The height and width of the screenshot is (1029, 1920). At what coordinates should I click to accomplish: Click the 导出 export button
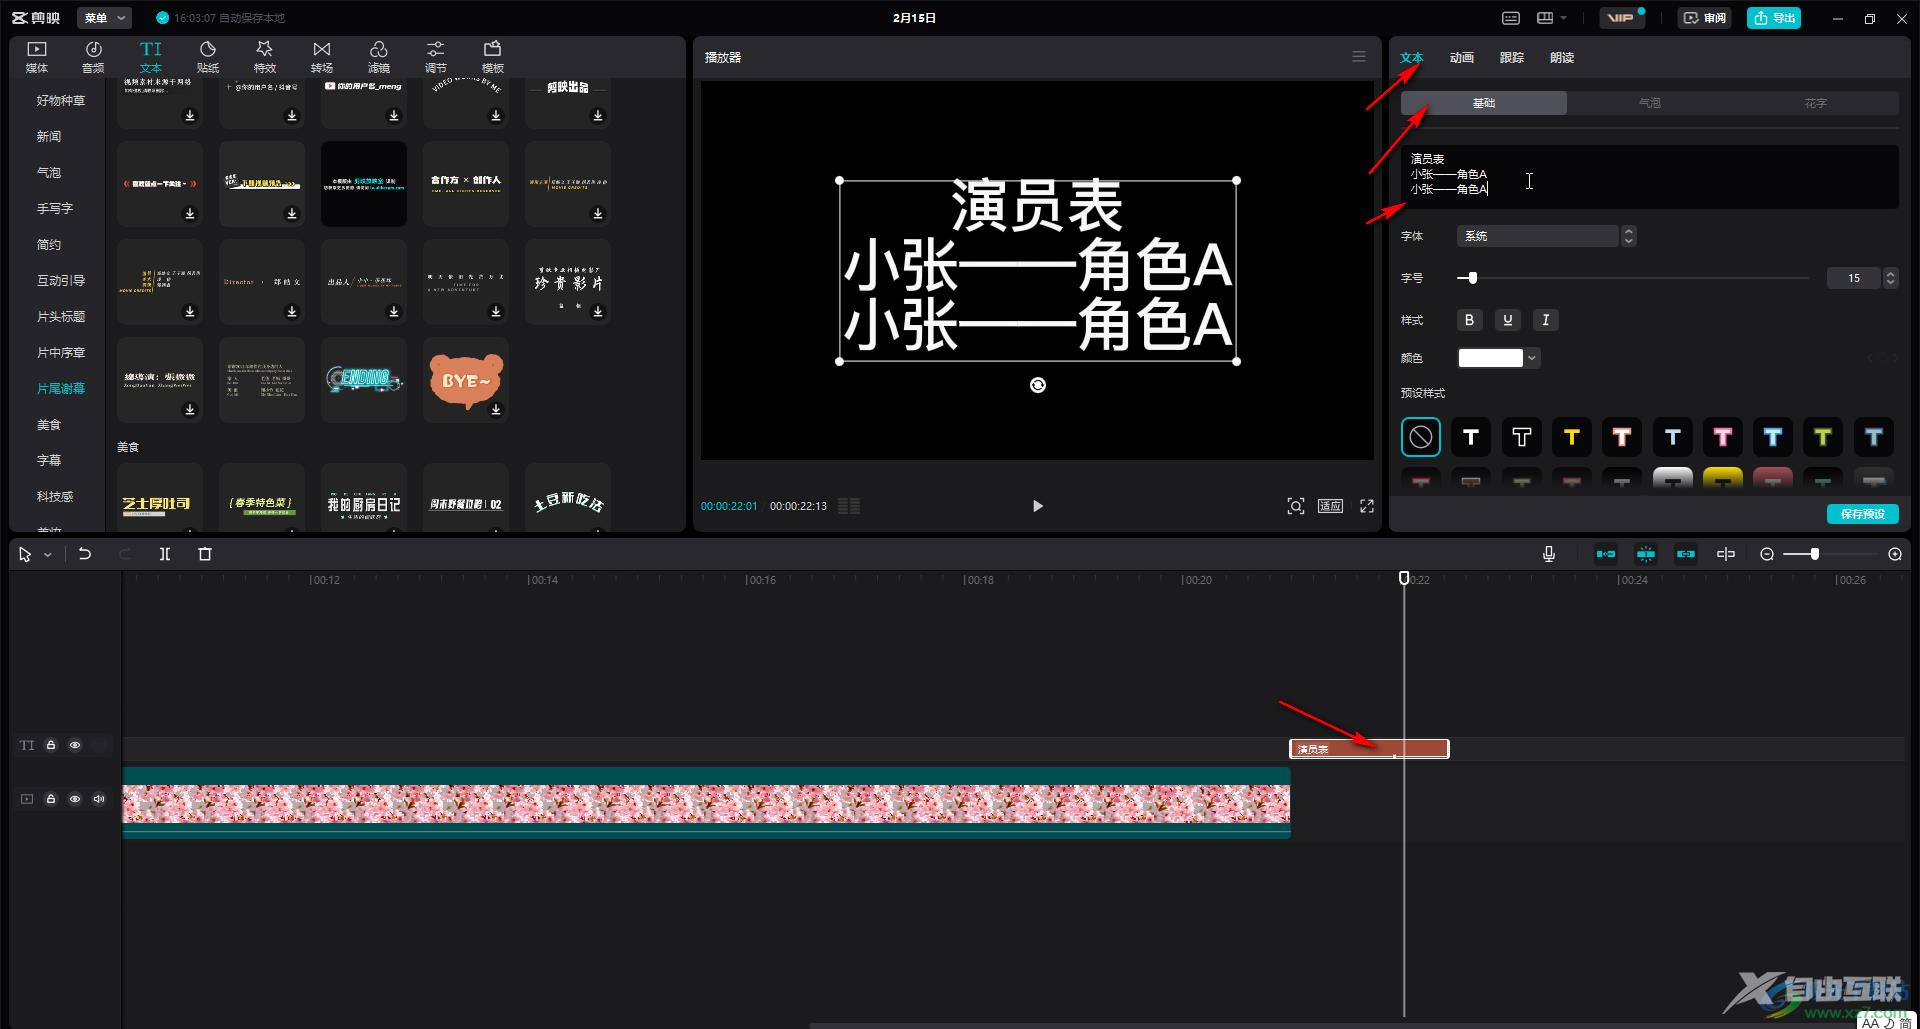coord(1774,18)
